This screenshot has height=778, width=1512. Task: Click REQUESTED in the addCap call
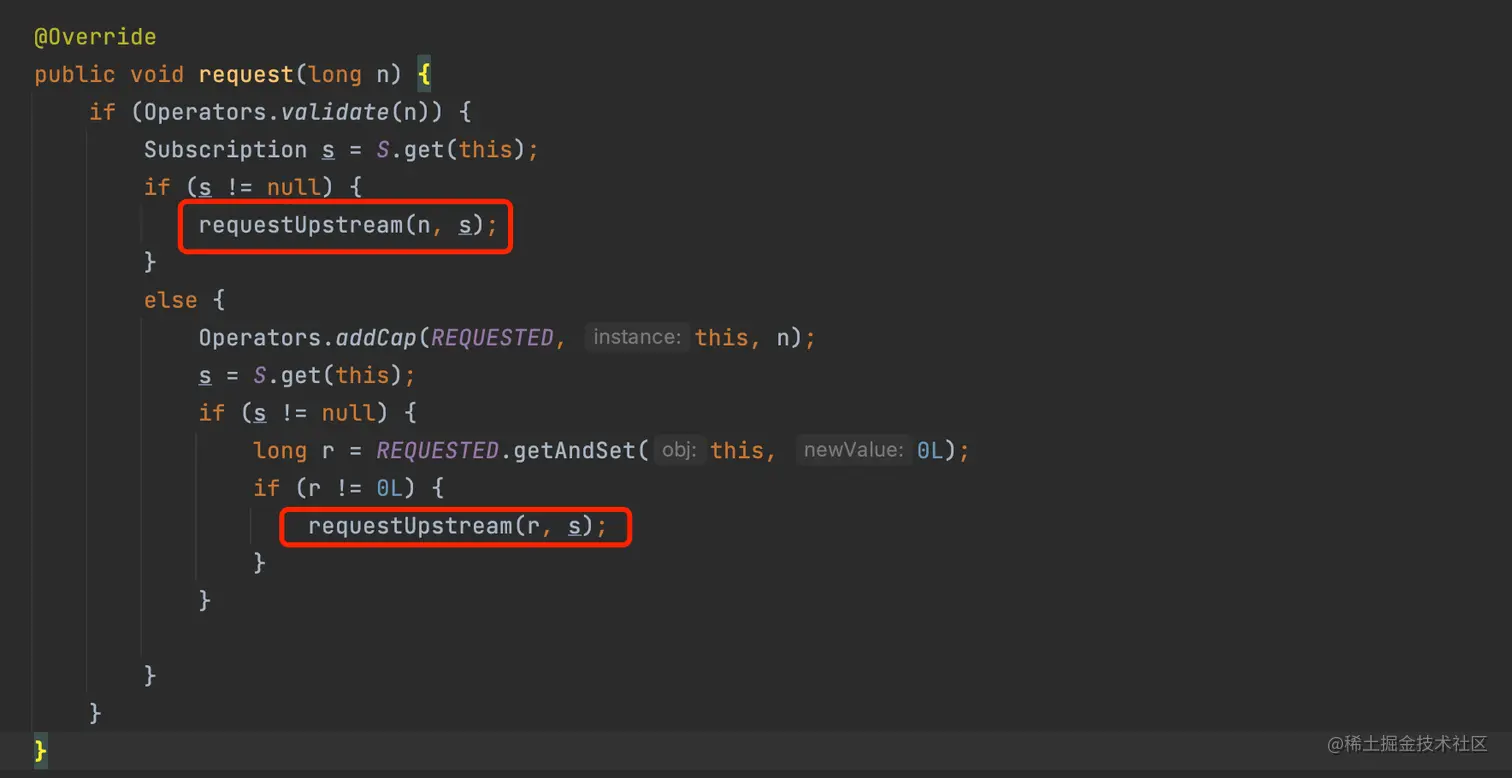click(x=491, y=338)
